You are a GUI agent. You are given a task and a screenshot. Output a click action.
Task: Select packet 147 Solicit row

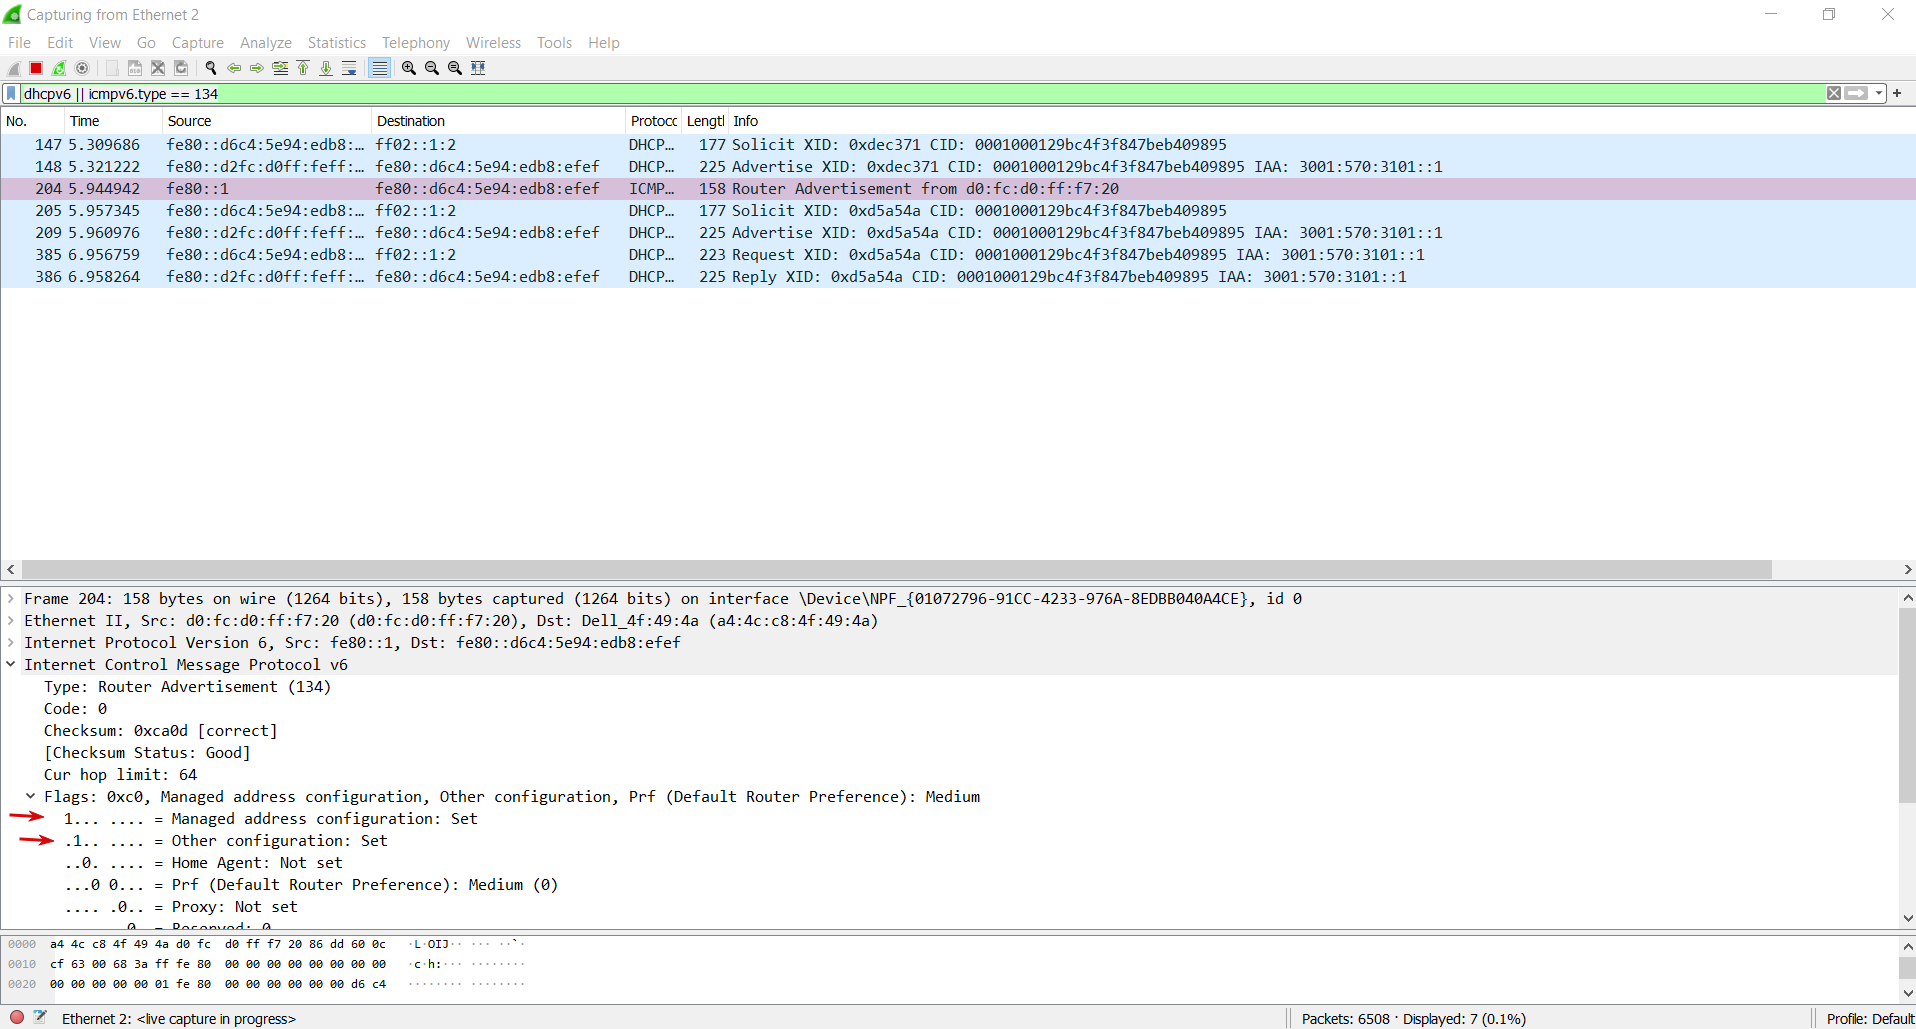pyautogui.click(x=958, y=145)
